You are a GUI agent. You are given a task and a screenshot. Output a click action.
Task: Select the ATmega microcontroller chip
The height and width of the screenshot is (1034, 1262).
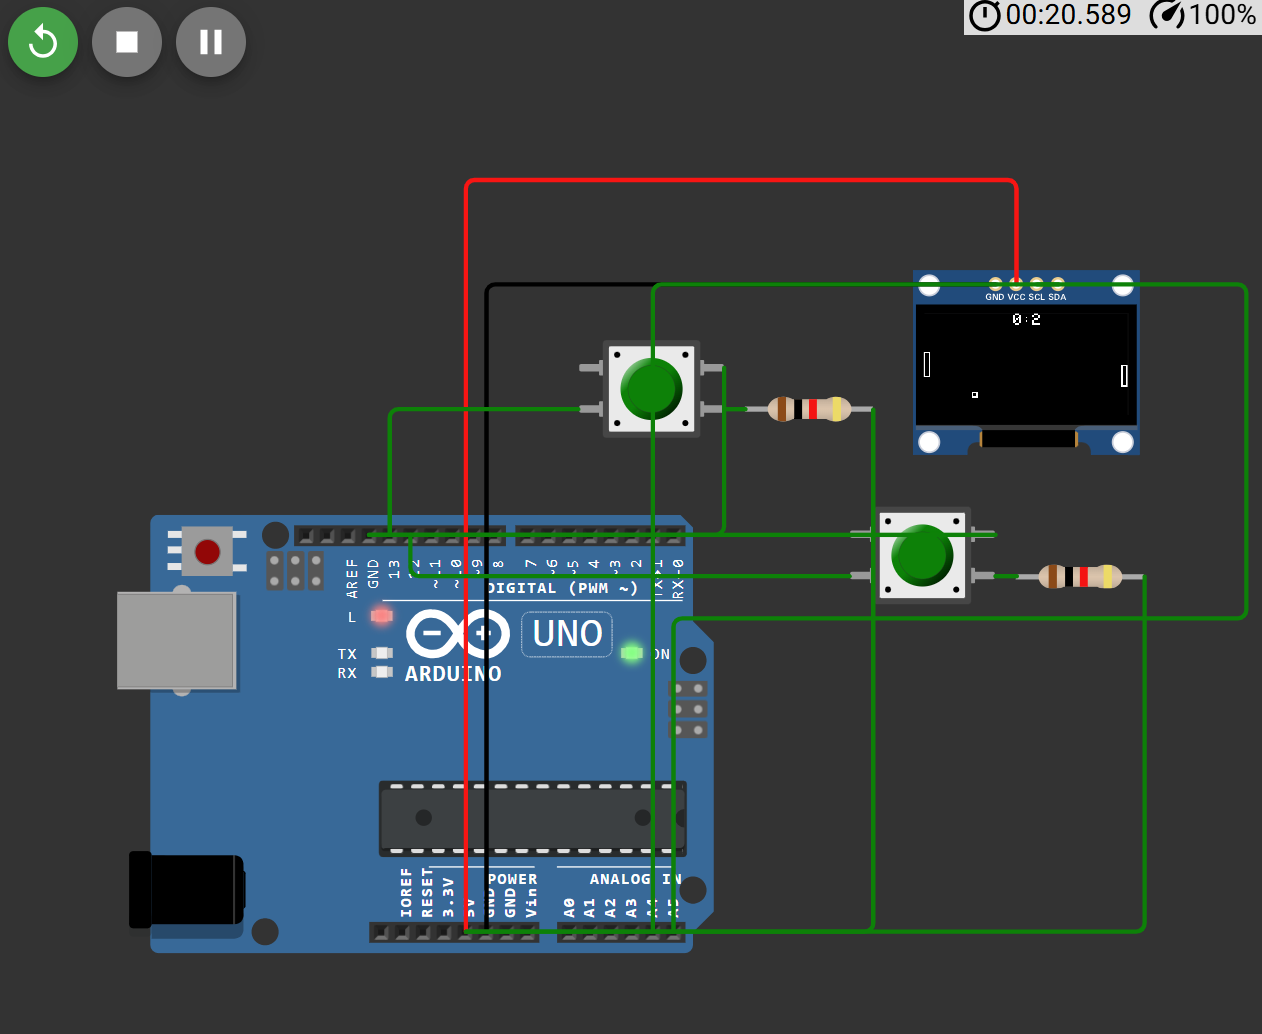coord(532,818)
